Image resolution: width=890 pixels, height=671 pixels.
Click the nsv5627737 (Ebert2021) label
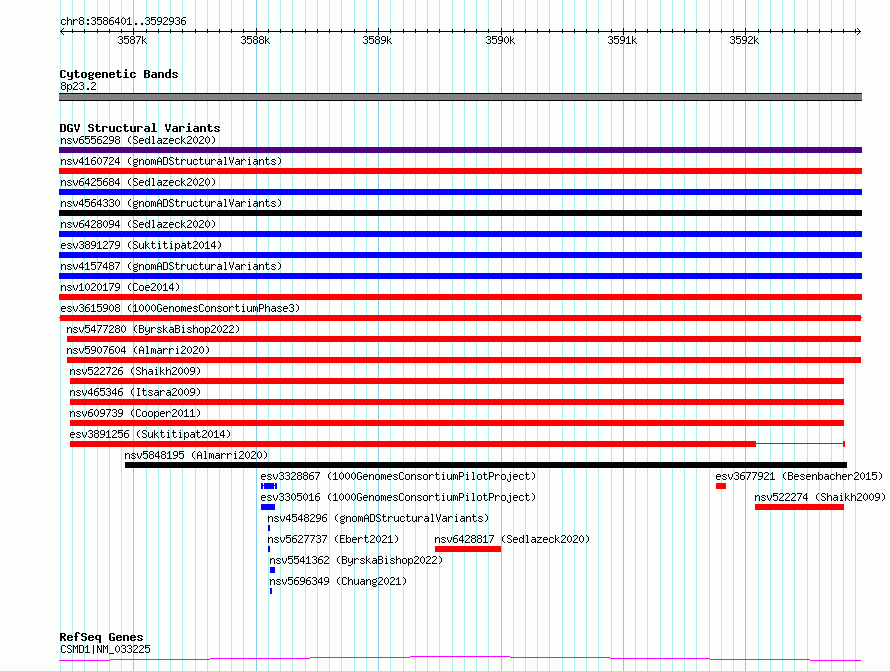(333, 539)
